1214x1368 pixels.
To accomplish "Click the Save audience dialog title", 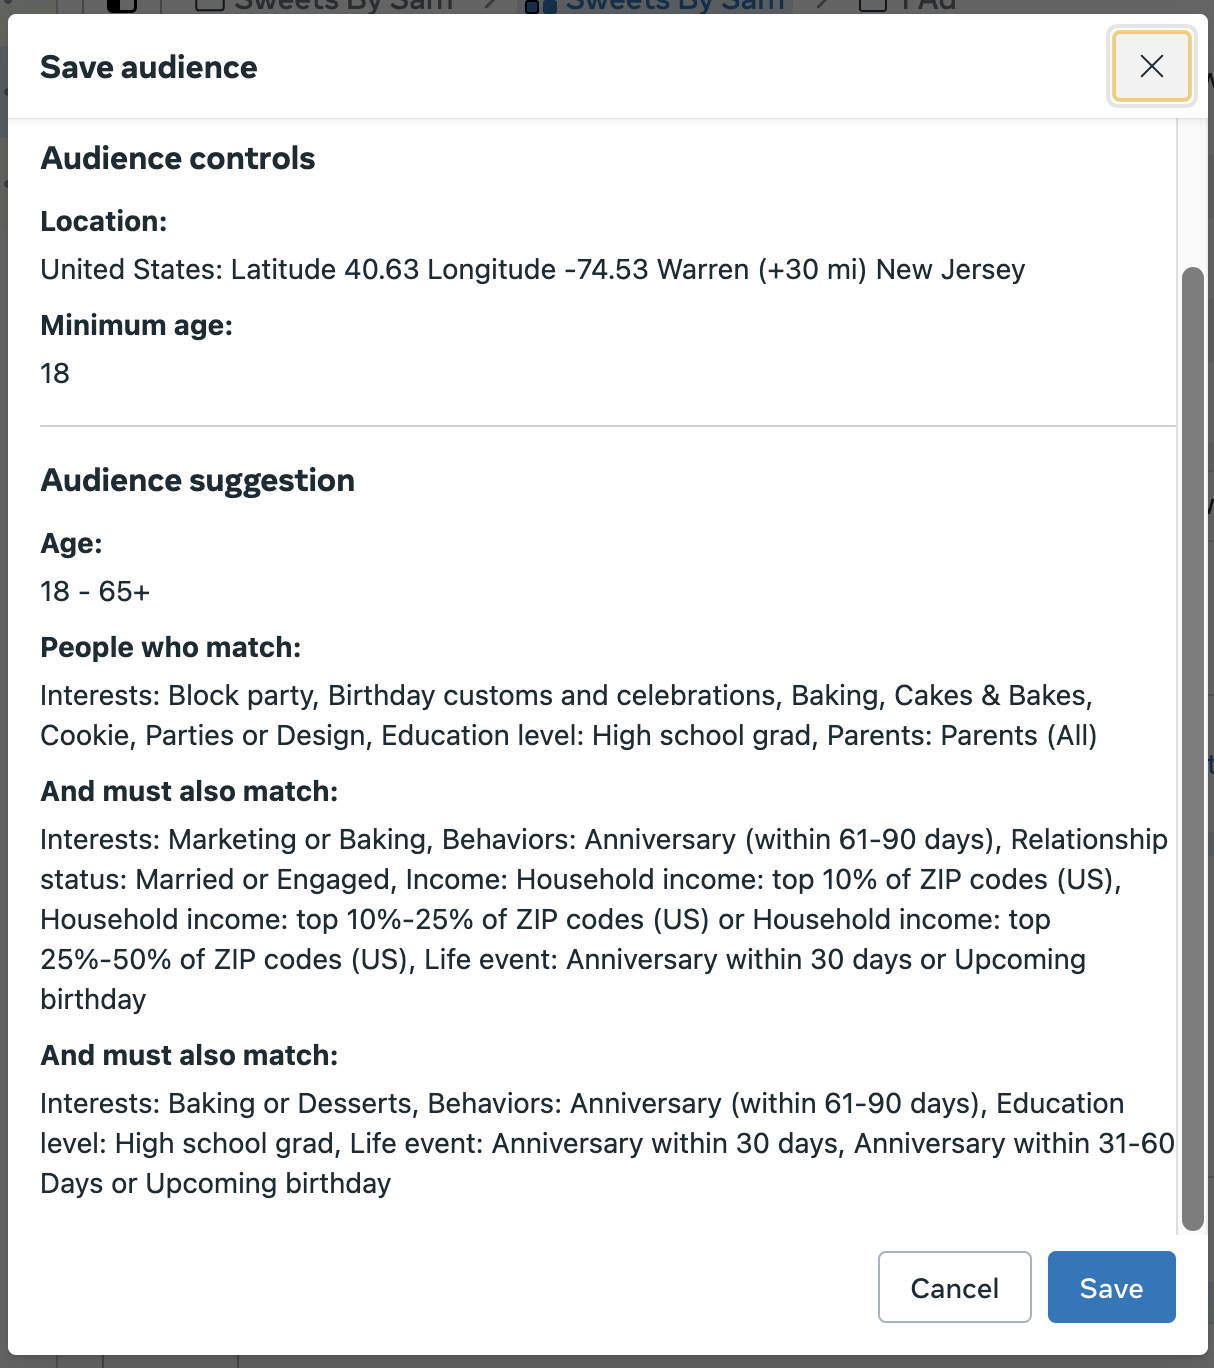I will [149, 67].
